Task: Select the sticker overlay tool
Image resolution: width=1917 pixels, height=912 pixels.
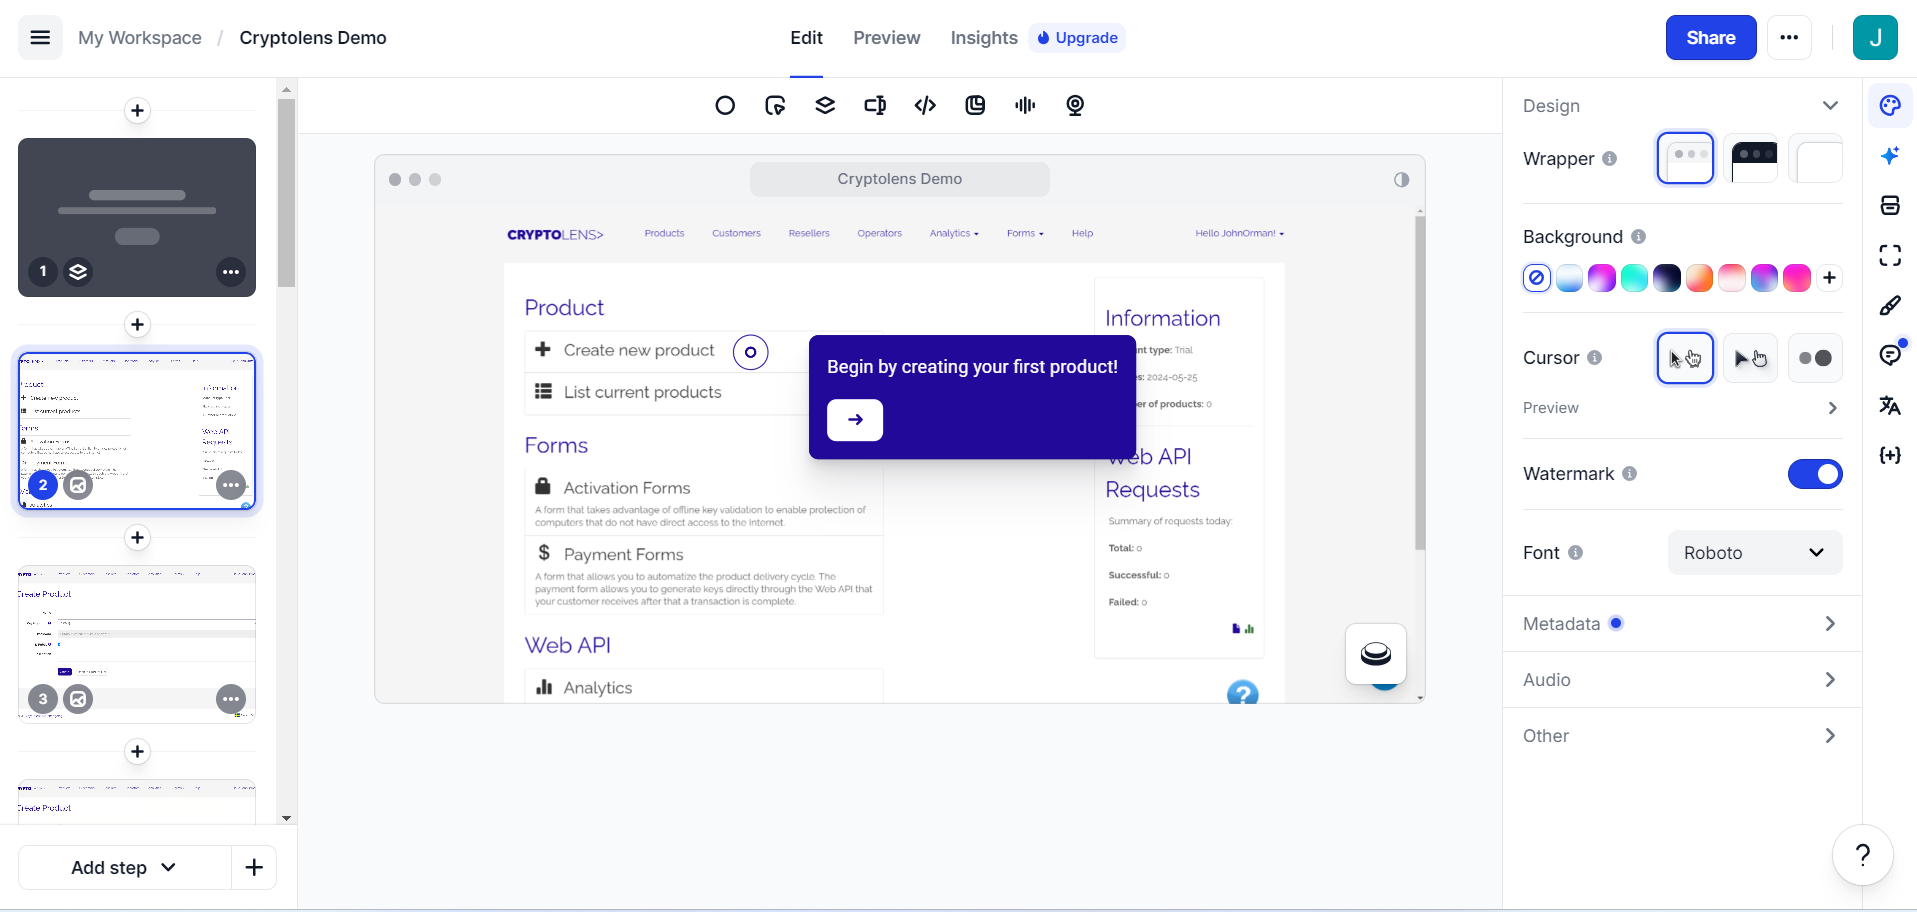Action: 975,106
